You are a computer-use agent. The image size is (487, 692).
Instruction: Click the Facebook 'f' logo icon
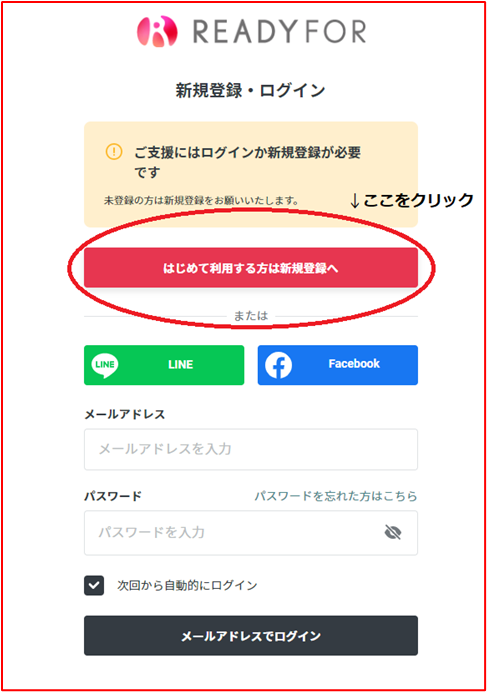(278, 365)
